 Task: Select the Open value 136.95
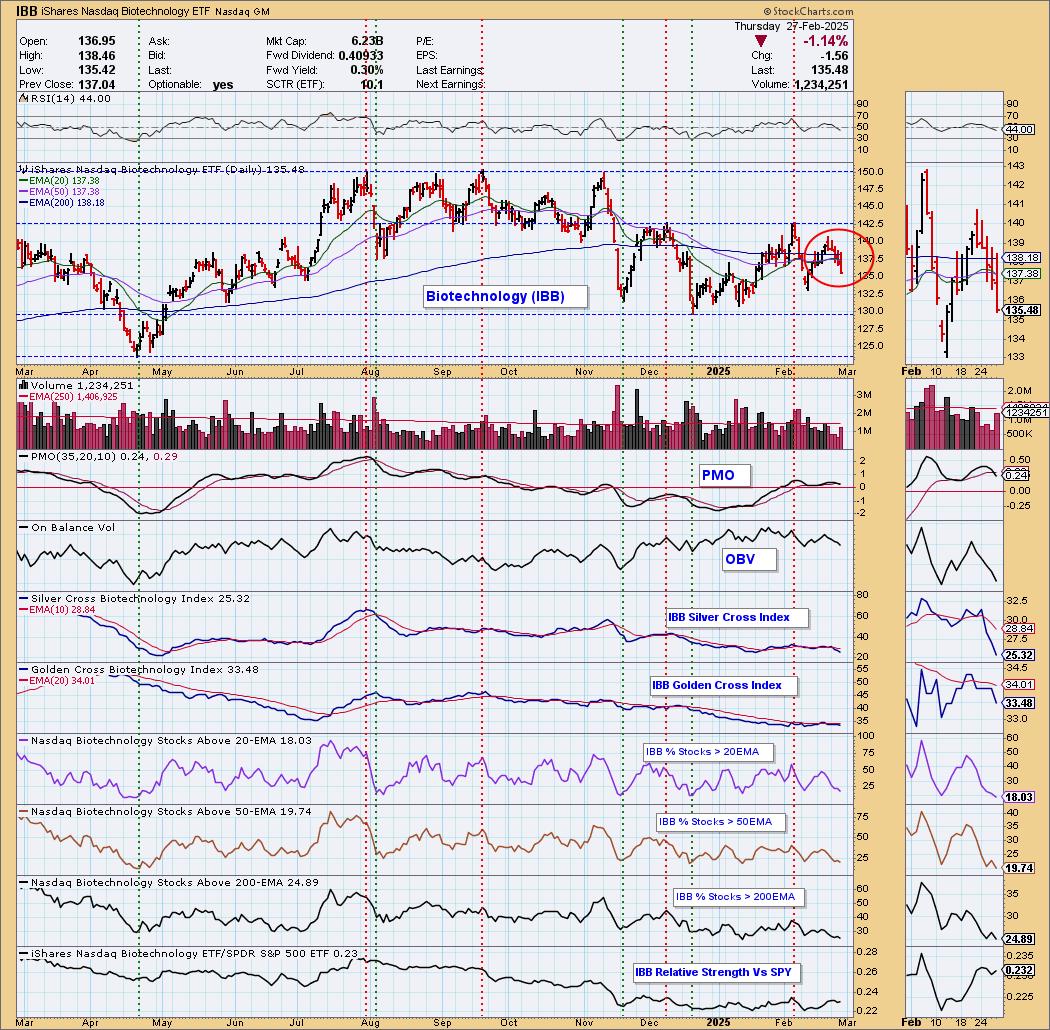coord(96,41)
